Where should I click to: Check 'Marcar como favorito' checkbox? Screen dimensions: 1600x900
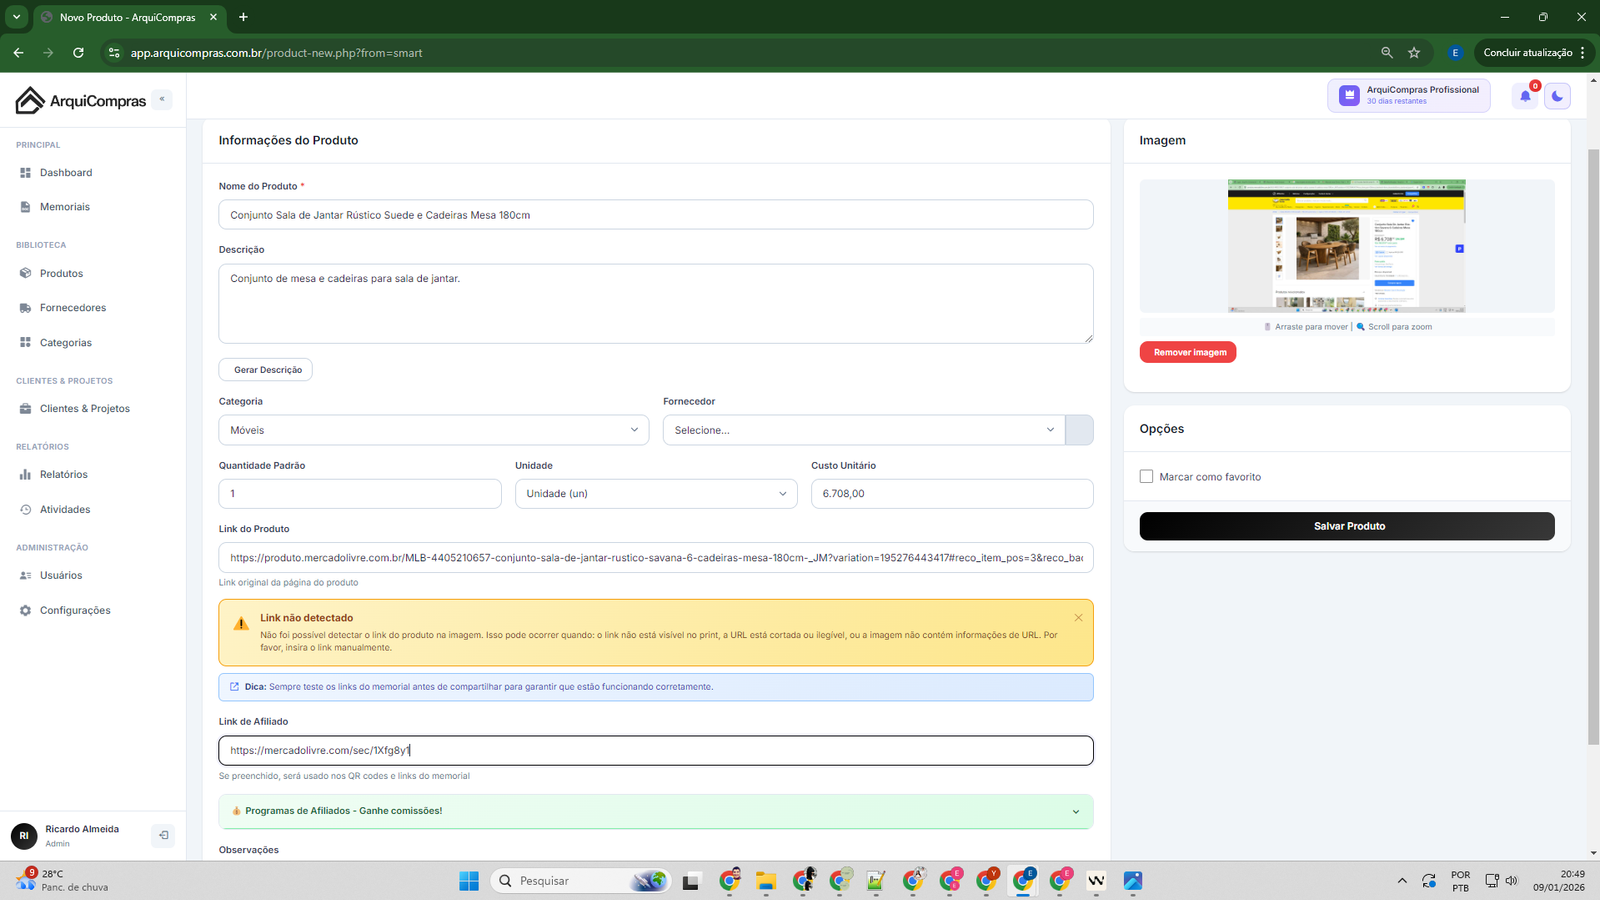tap(1146, 477)
